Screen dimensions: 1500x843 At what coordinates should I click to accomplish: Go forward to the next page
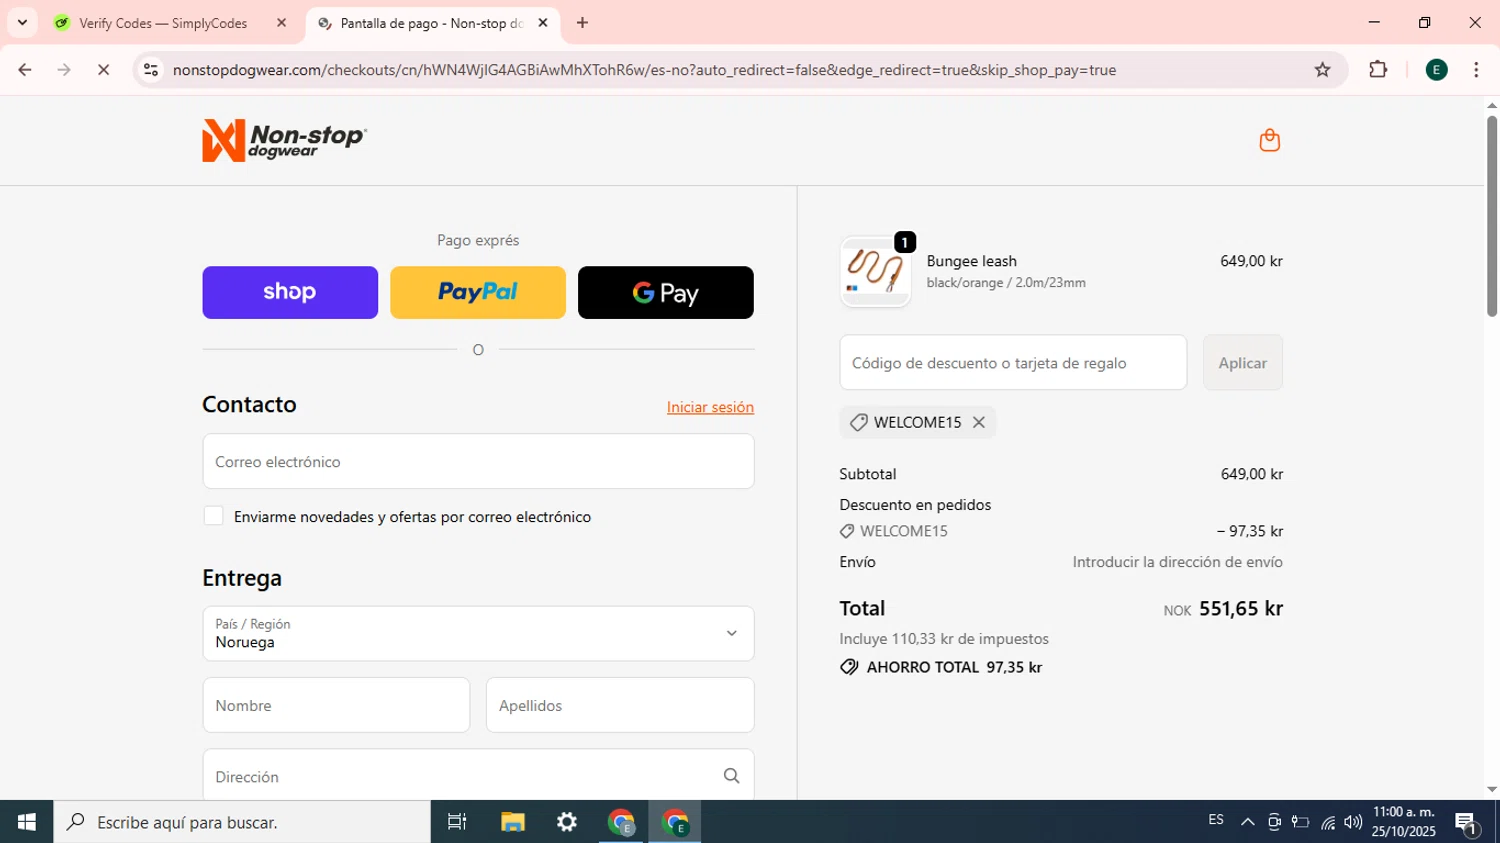[64, 70]
